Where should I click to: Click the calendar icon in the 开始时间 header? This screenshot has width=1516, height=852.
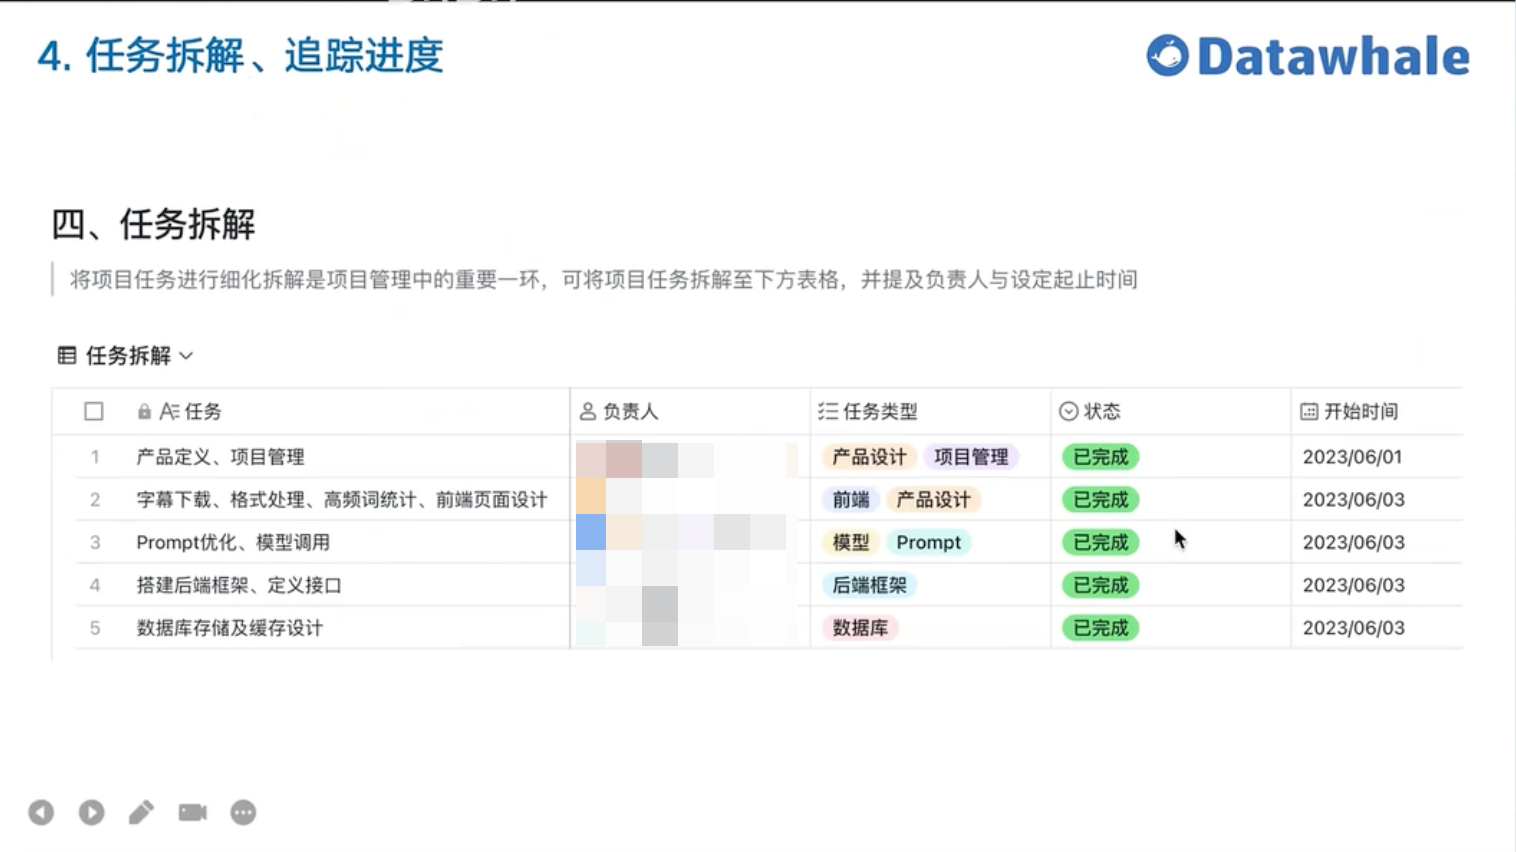[x=1311, y=411]
